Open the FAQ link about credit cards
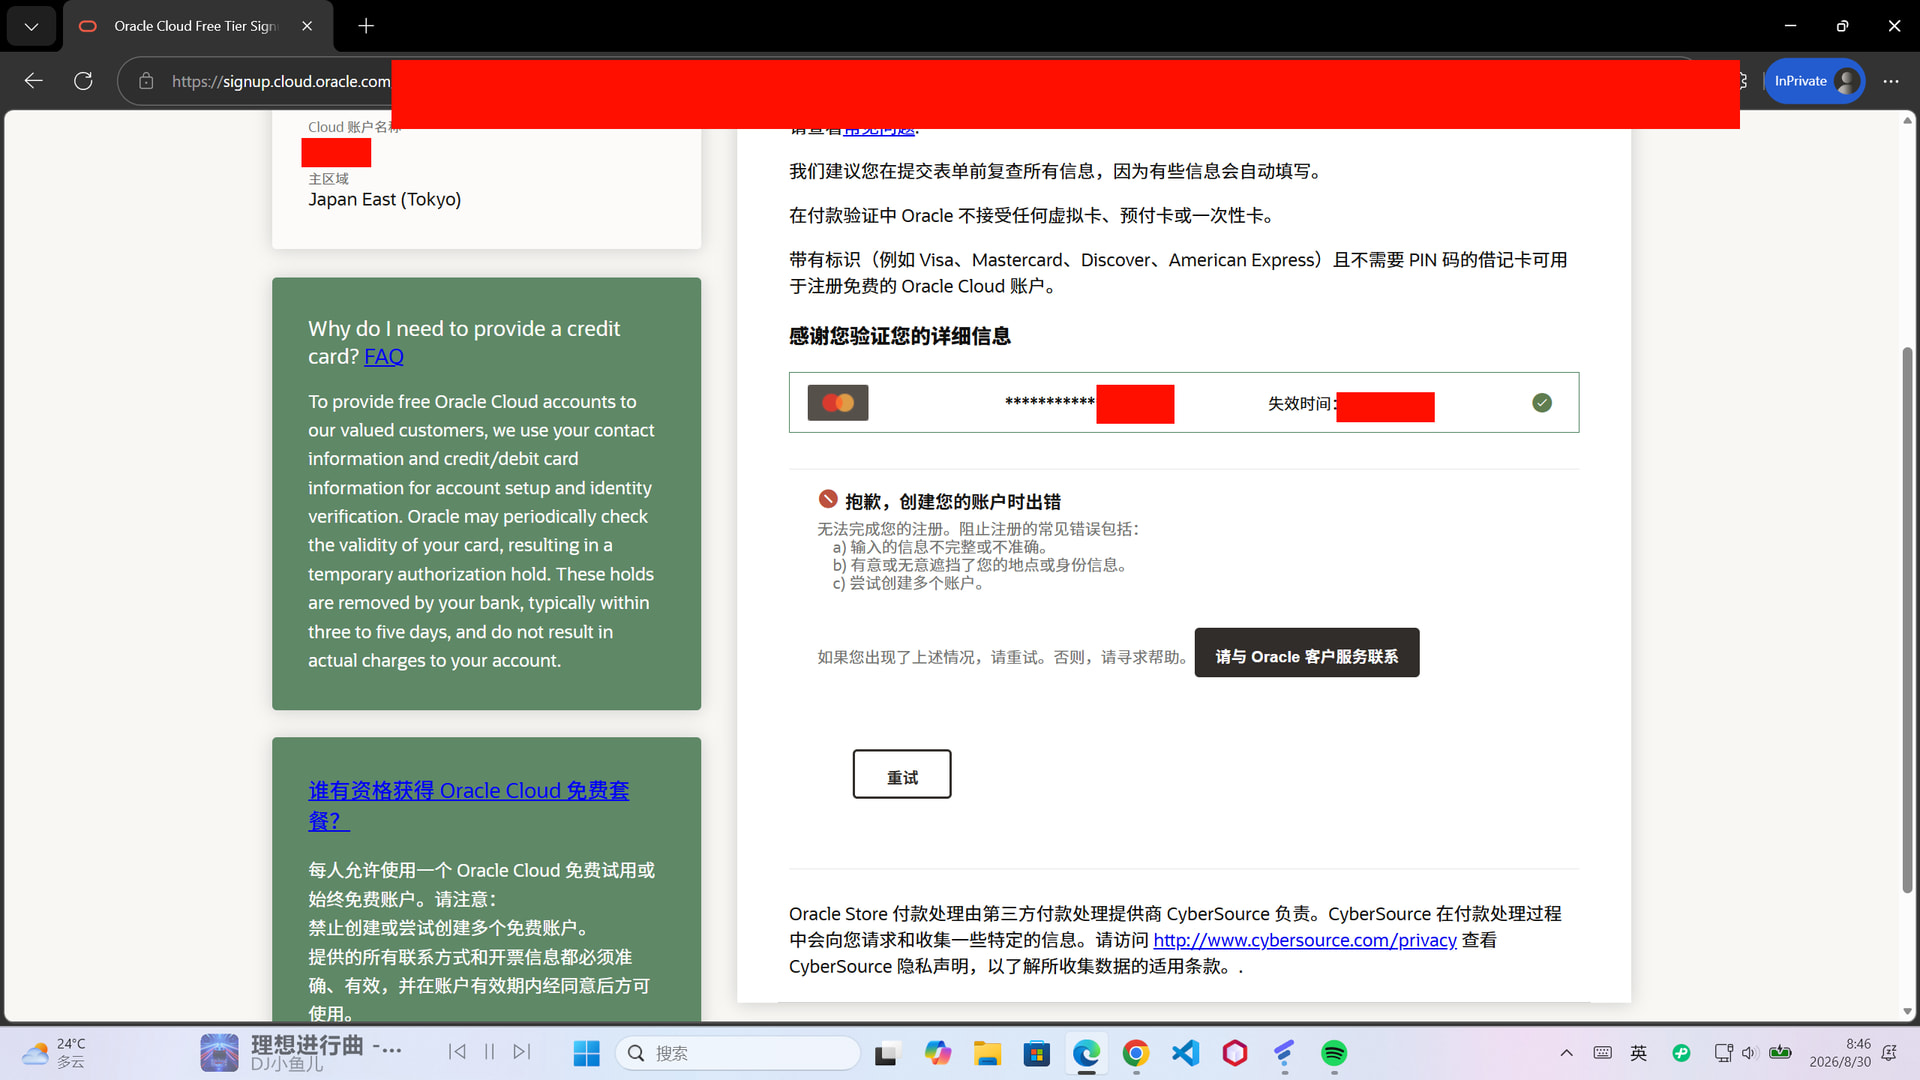 pyautogui.click(x=384, y=357)
